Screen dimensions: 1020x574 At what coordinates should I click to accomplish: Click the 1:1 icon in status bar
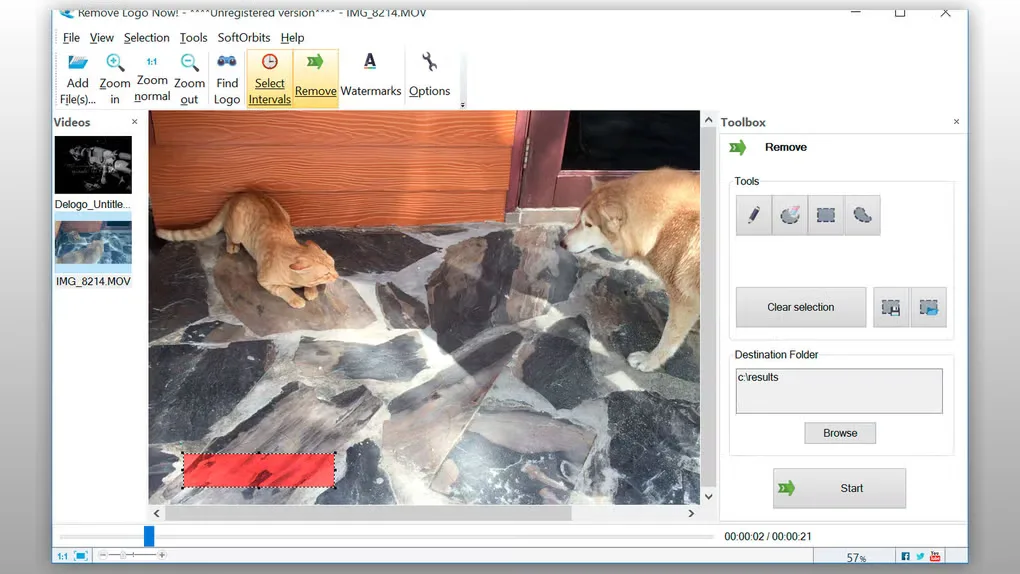pos(62,556)
